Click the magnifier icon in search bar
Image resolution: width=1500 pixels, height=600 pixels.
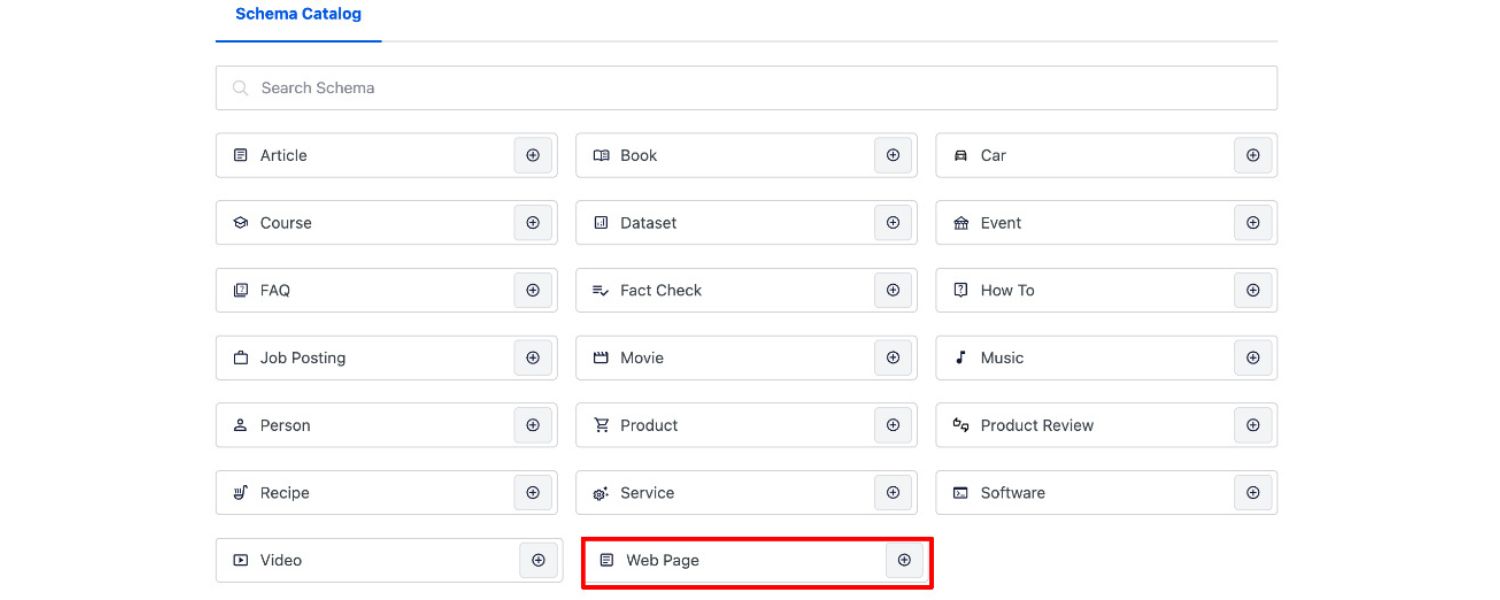[x=240, y=88]
